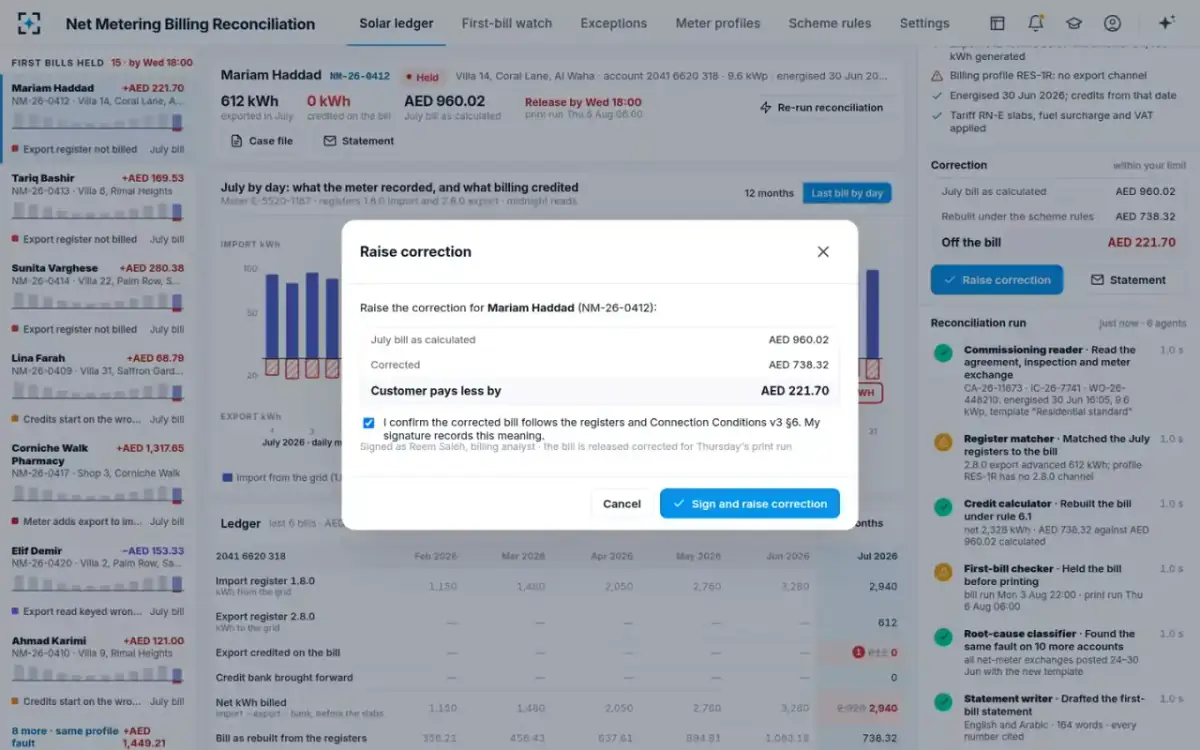Untick the confirmation checkbox in the dialog
Image resolution: width=1200 pixels, height=750 pixels.
369,423
